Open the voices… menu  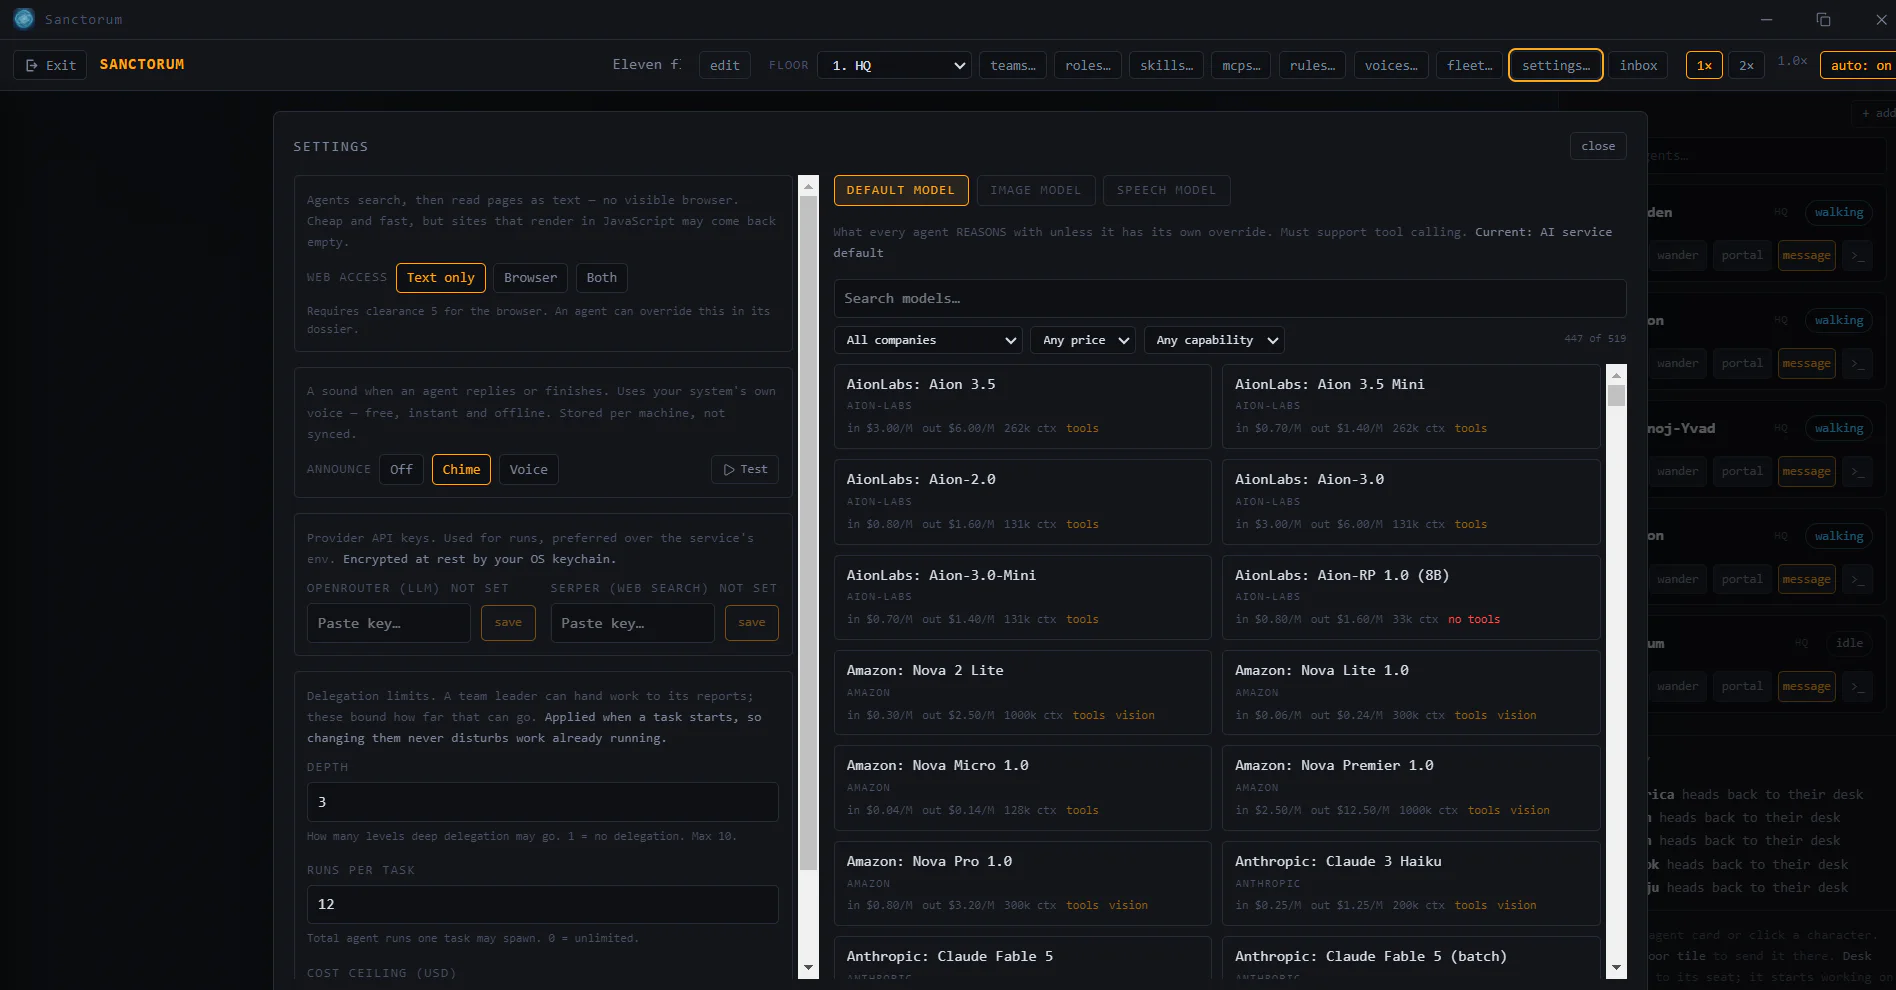coord(1391,65)
